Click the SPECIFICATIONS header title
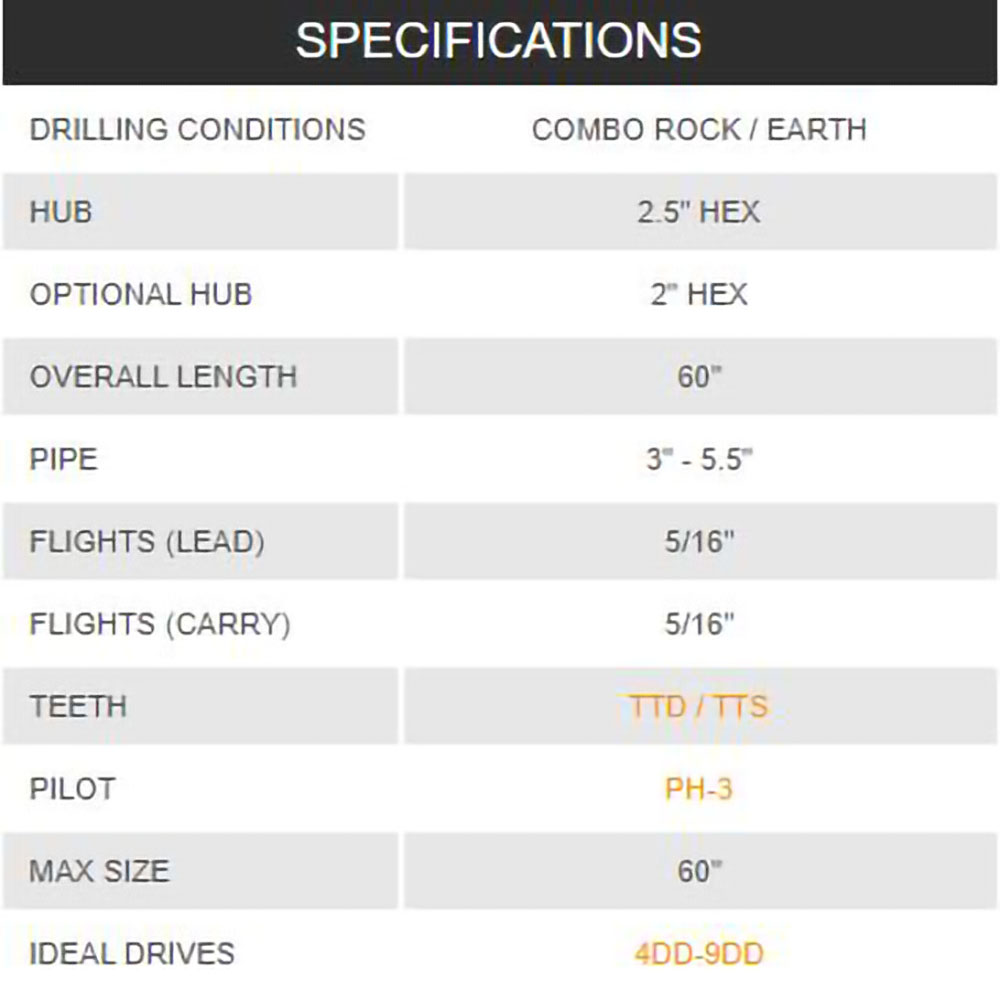Viewport: 1000px width, 1000px height. [498, 41]
